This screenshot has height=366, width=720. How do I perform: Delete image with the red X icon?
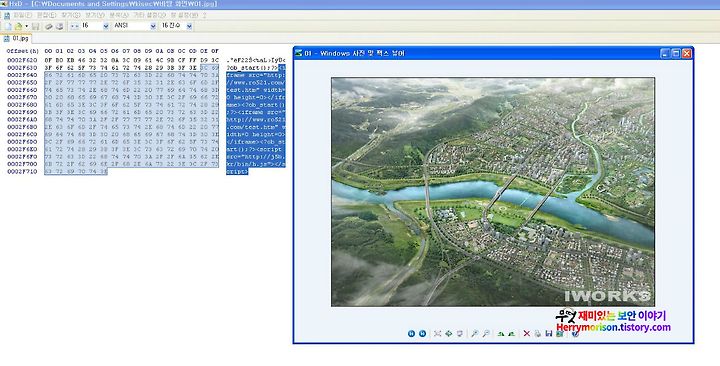click(x=527, y=333)
